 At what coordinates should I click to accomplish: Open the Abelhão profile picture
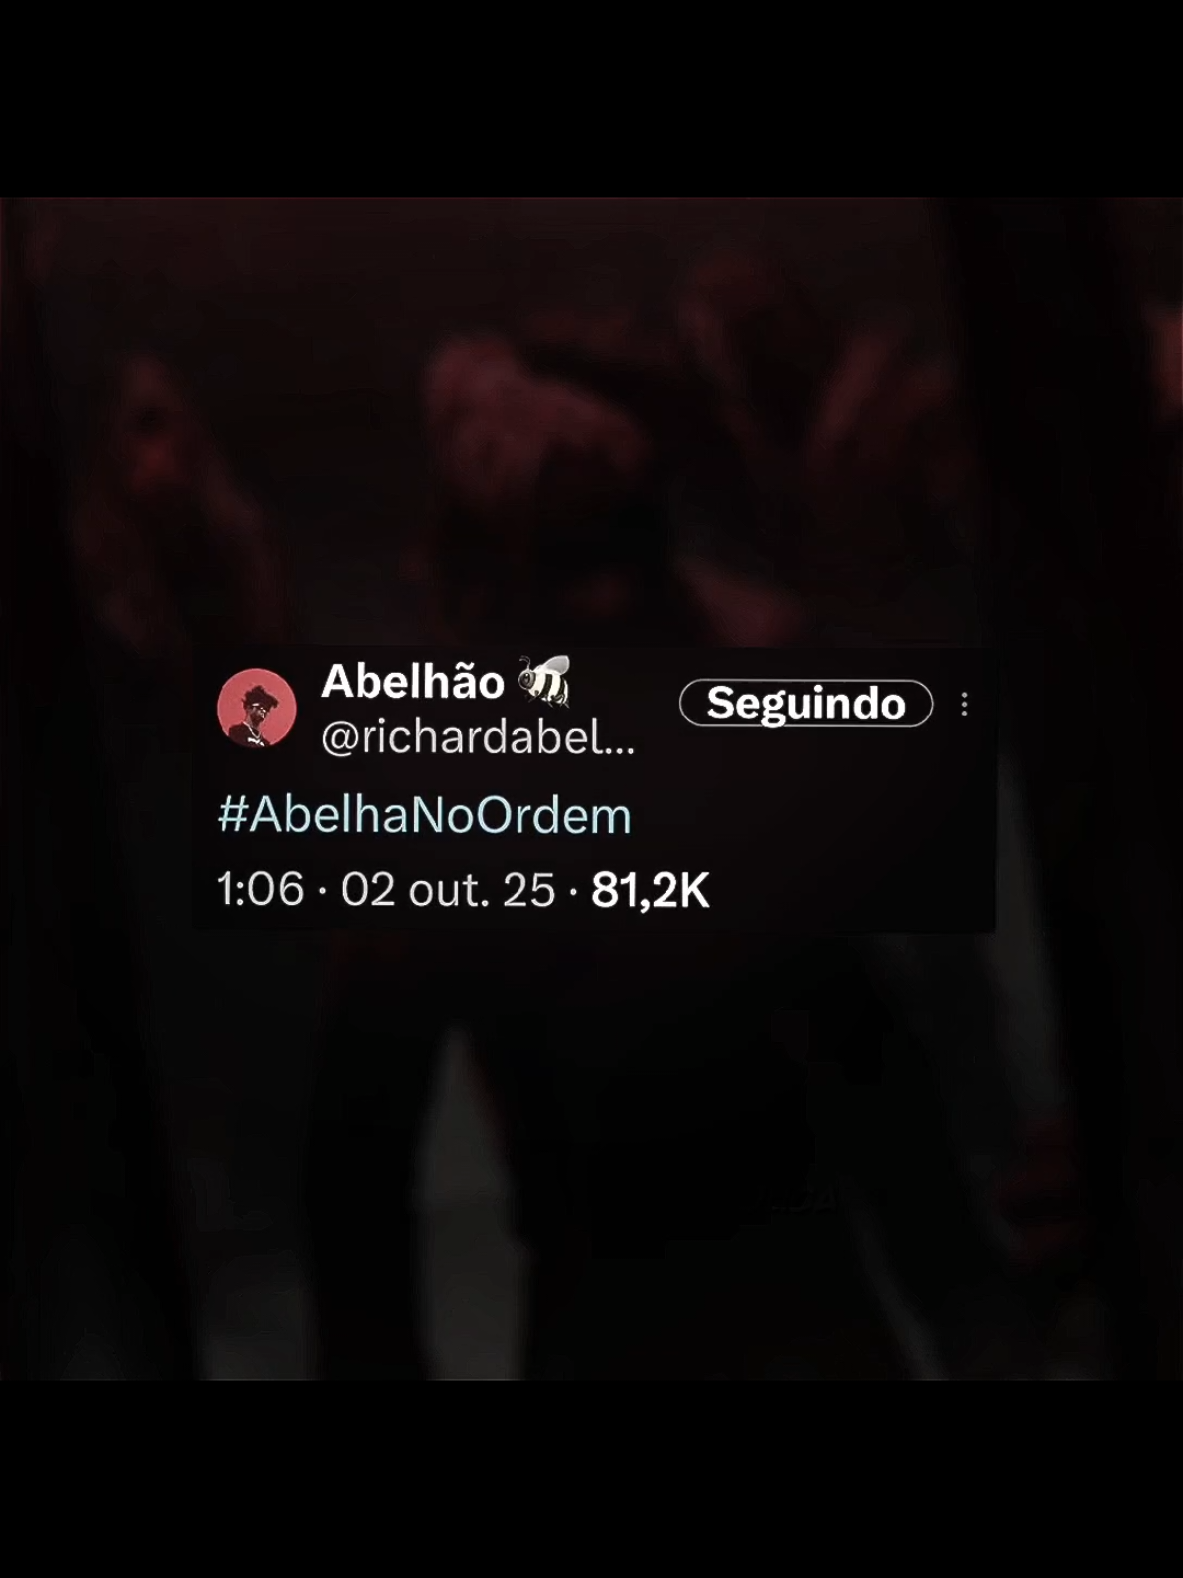257,708
